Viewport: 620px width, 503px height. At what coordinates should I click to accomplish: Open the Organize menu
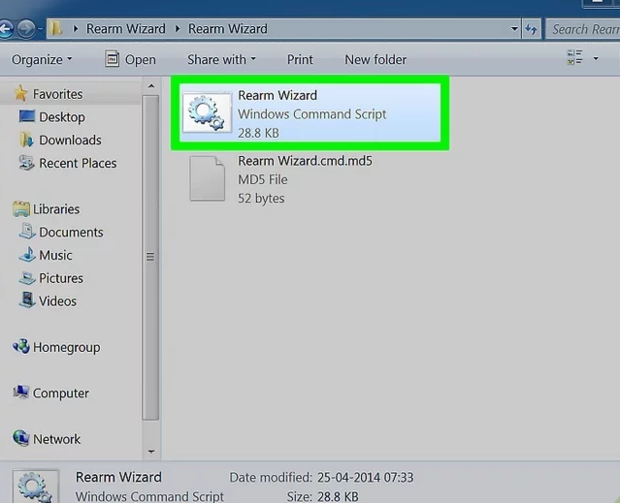click(x=42, y=60)
